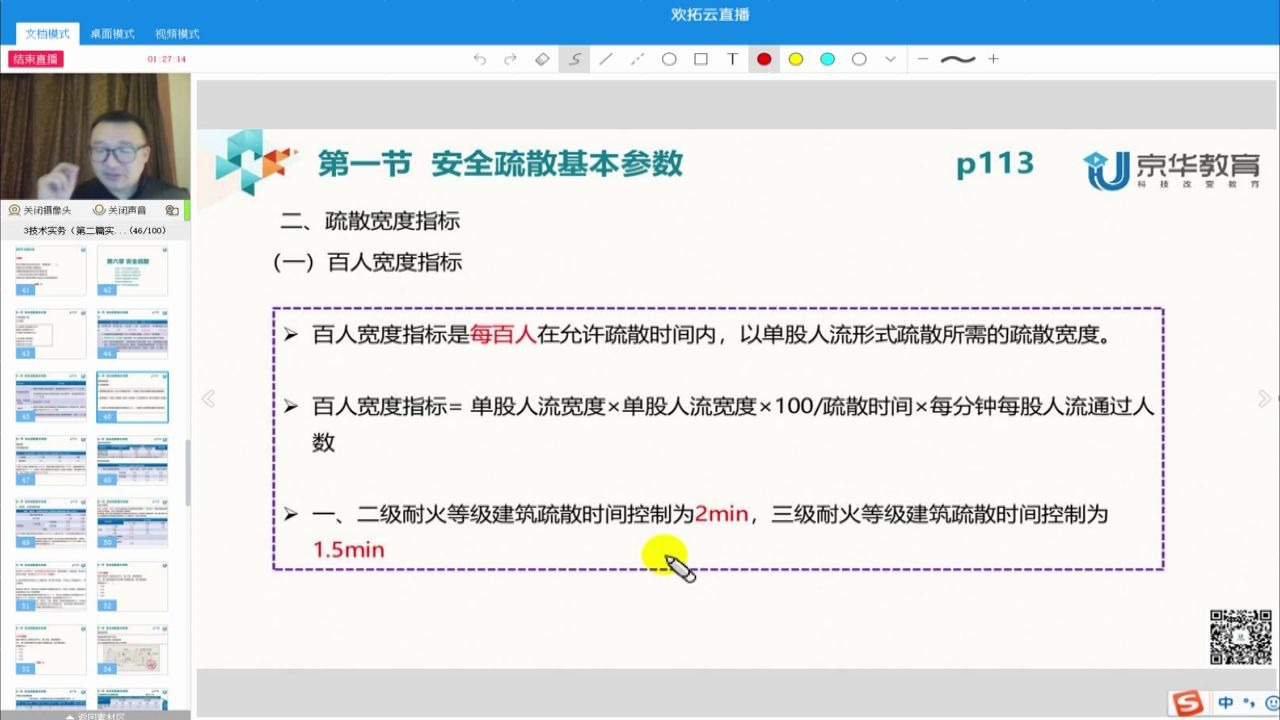Toggle the camera switch icon beside 关闭声音

[x=170, y=210]
